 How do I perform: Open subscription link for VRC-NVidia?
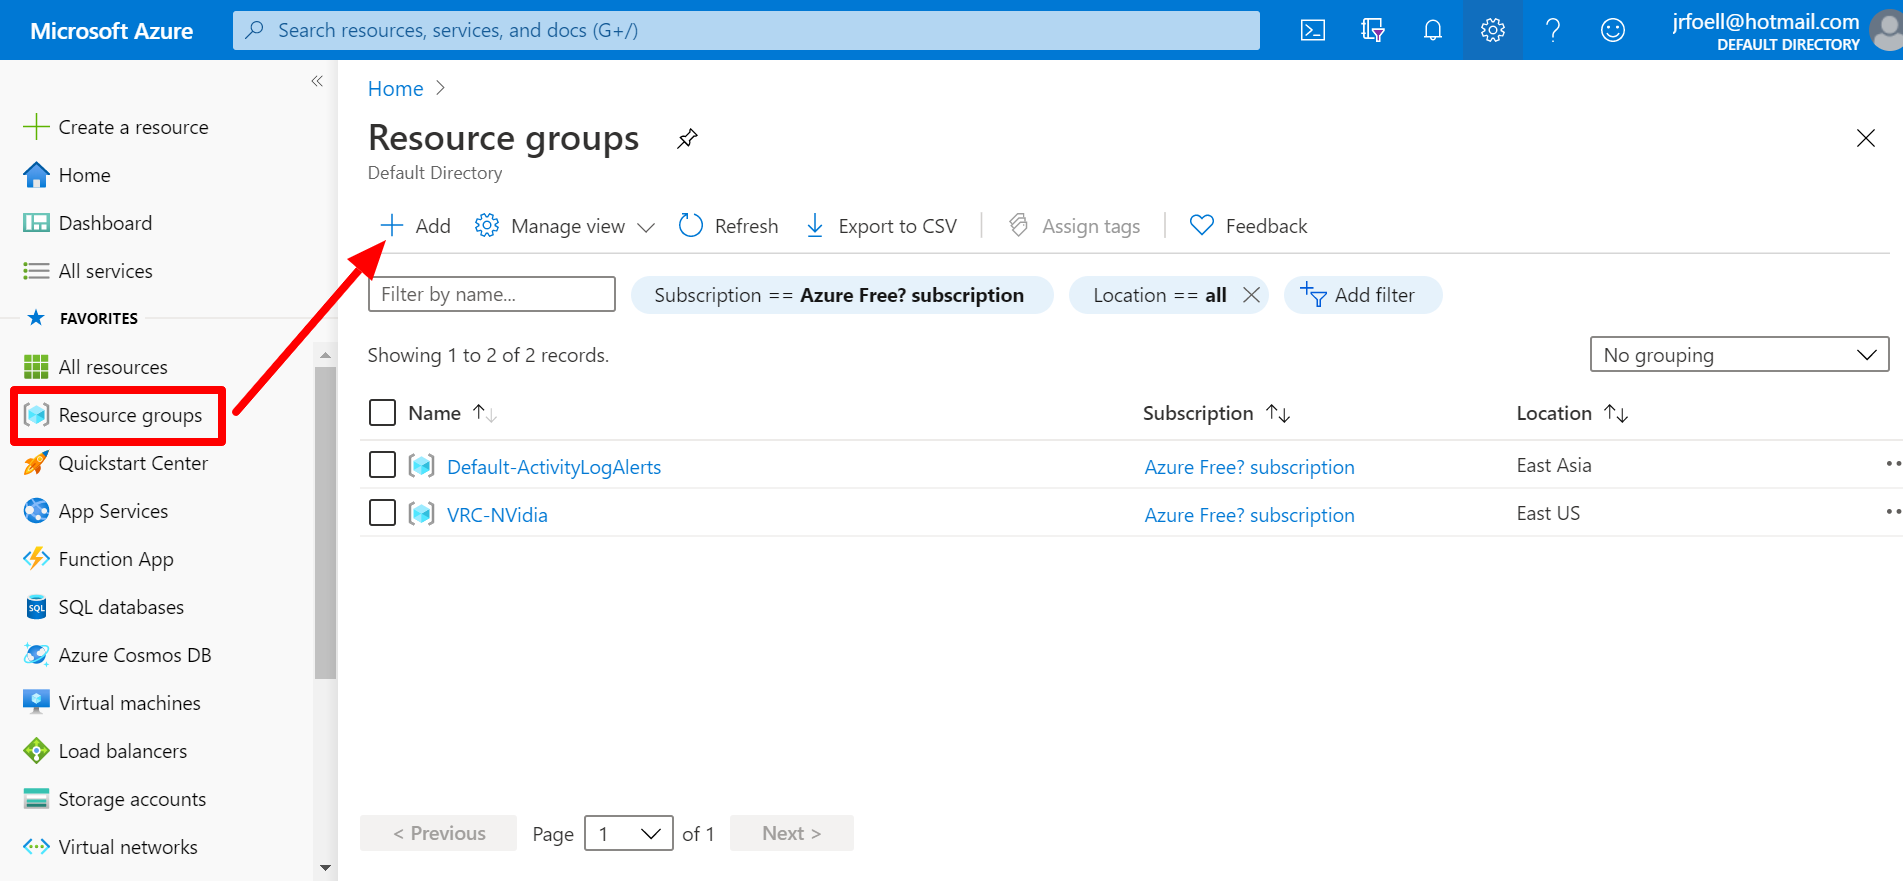point(1249,515)
